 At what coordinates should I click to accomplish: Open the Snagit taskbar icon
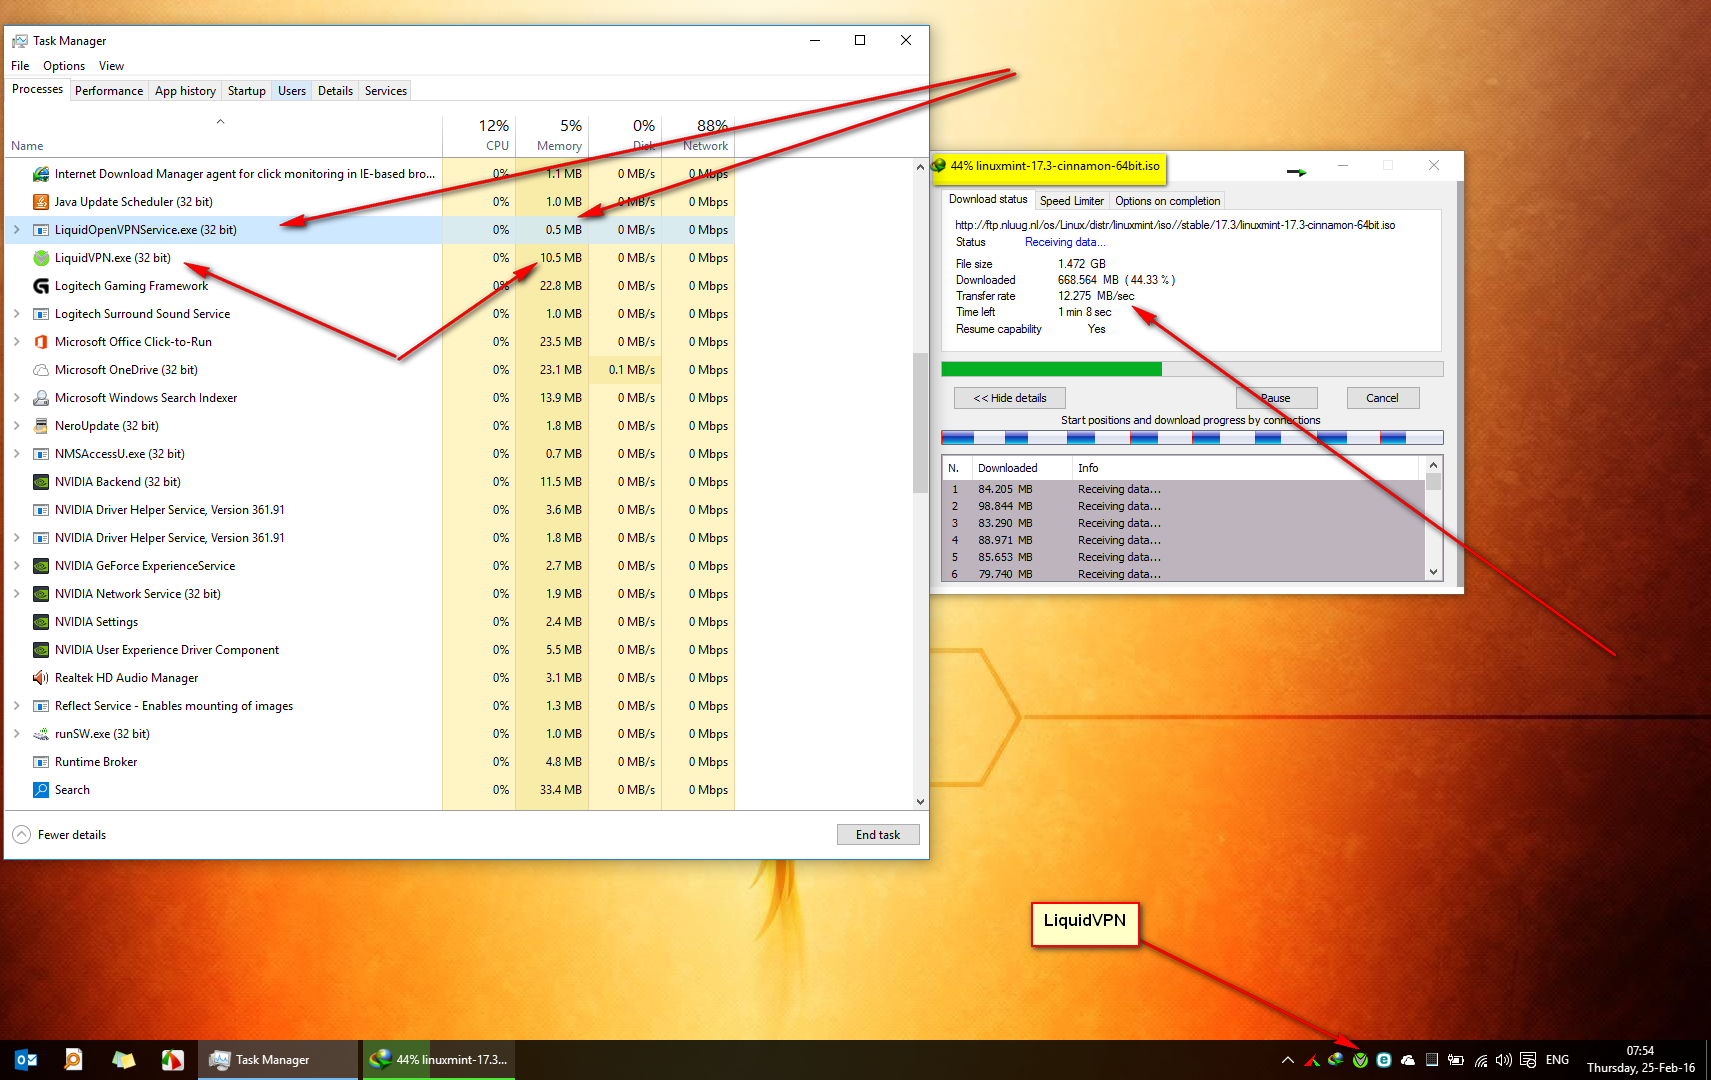coord(172,1060)
